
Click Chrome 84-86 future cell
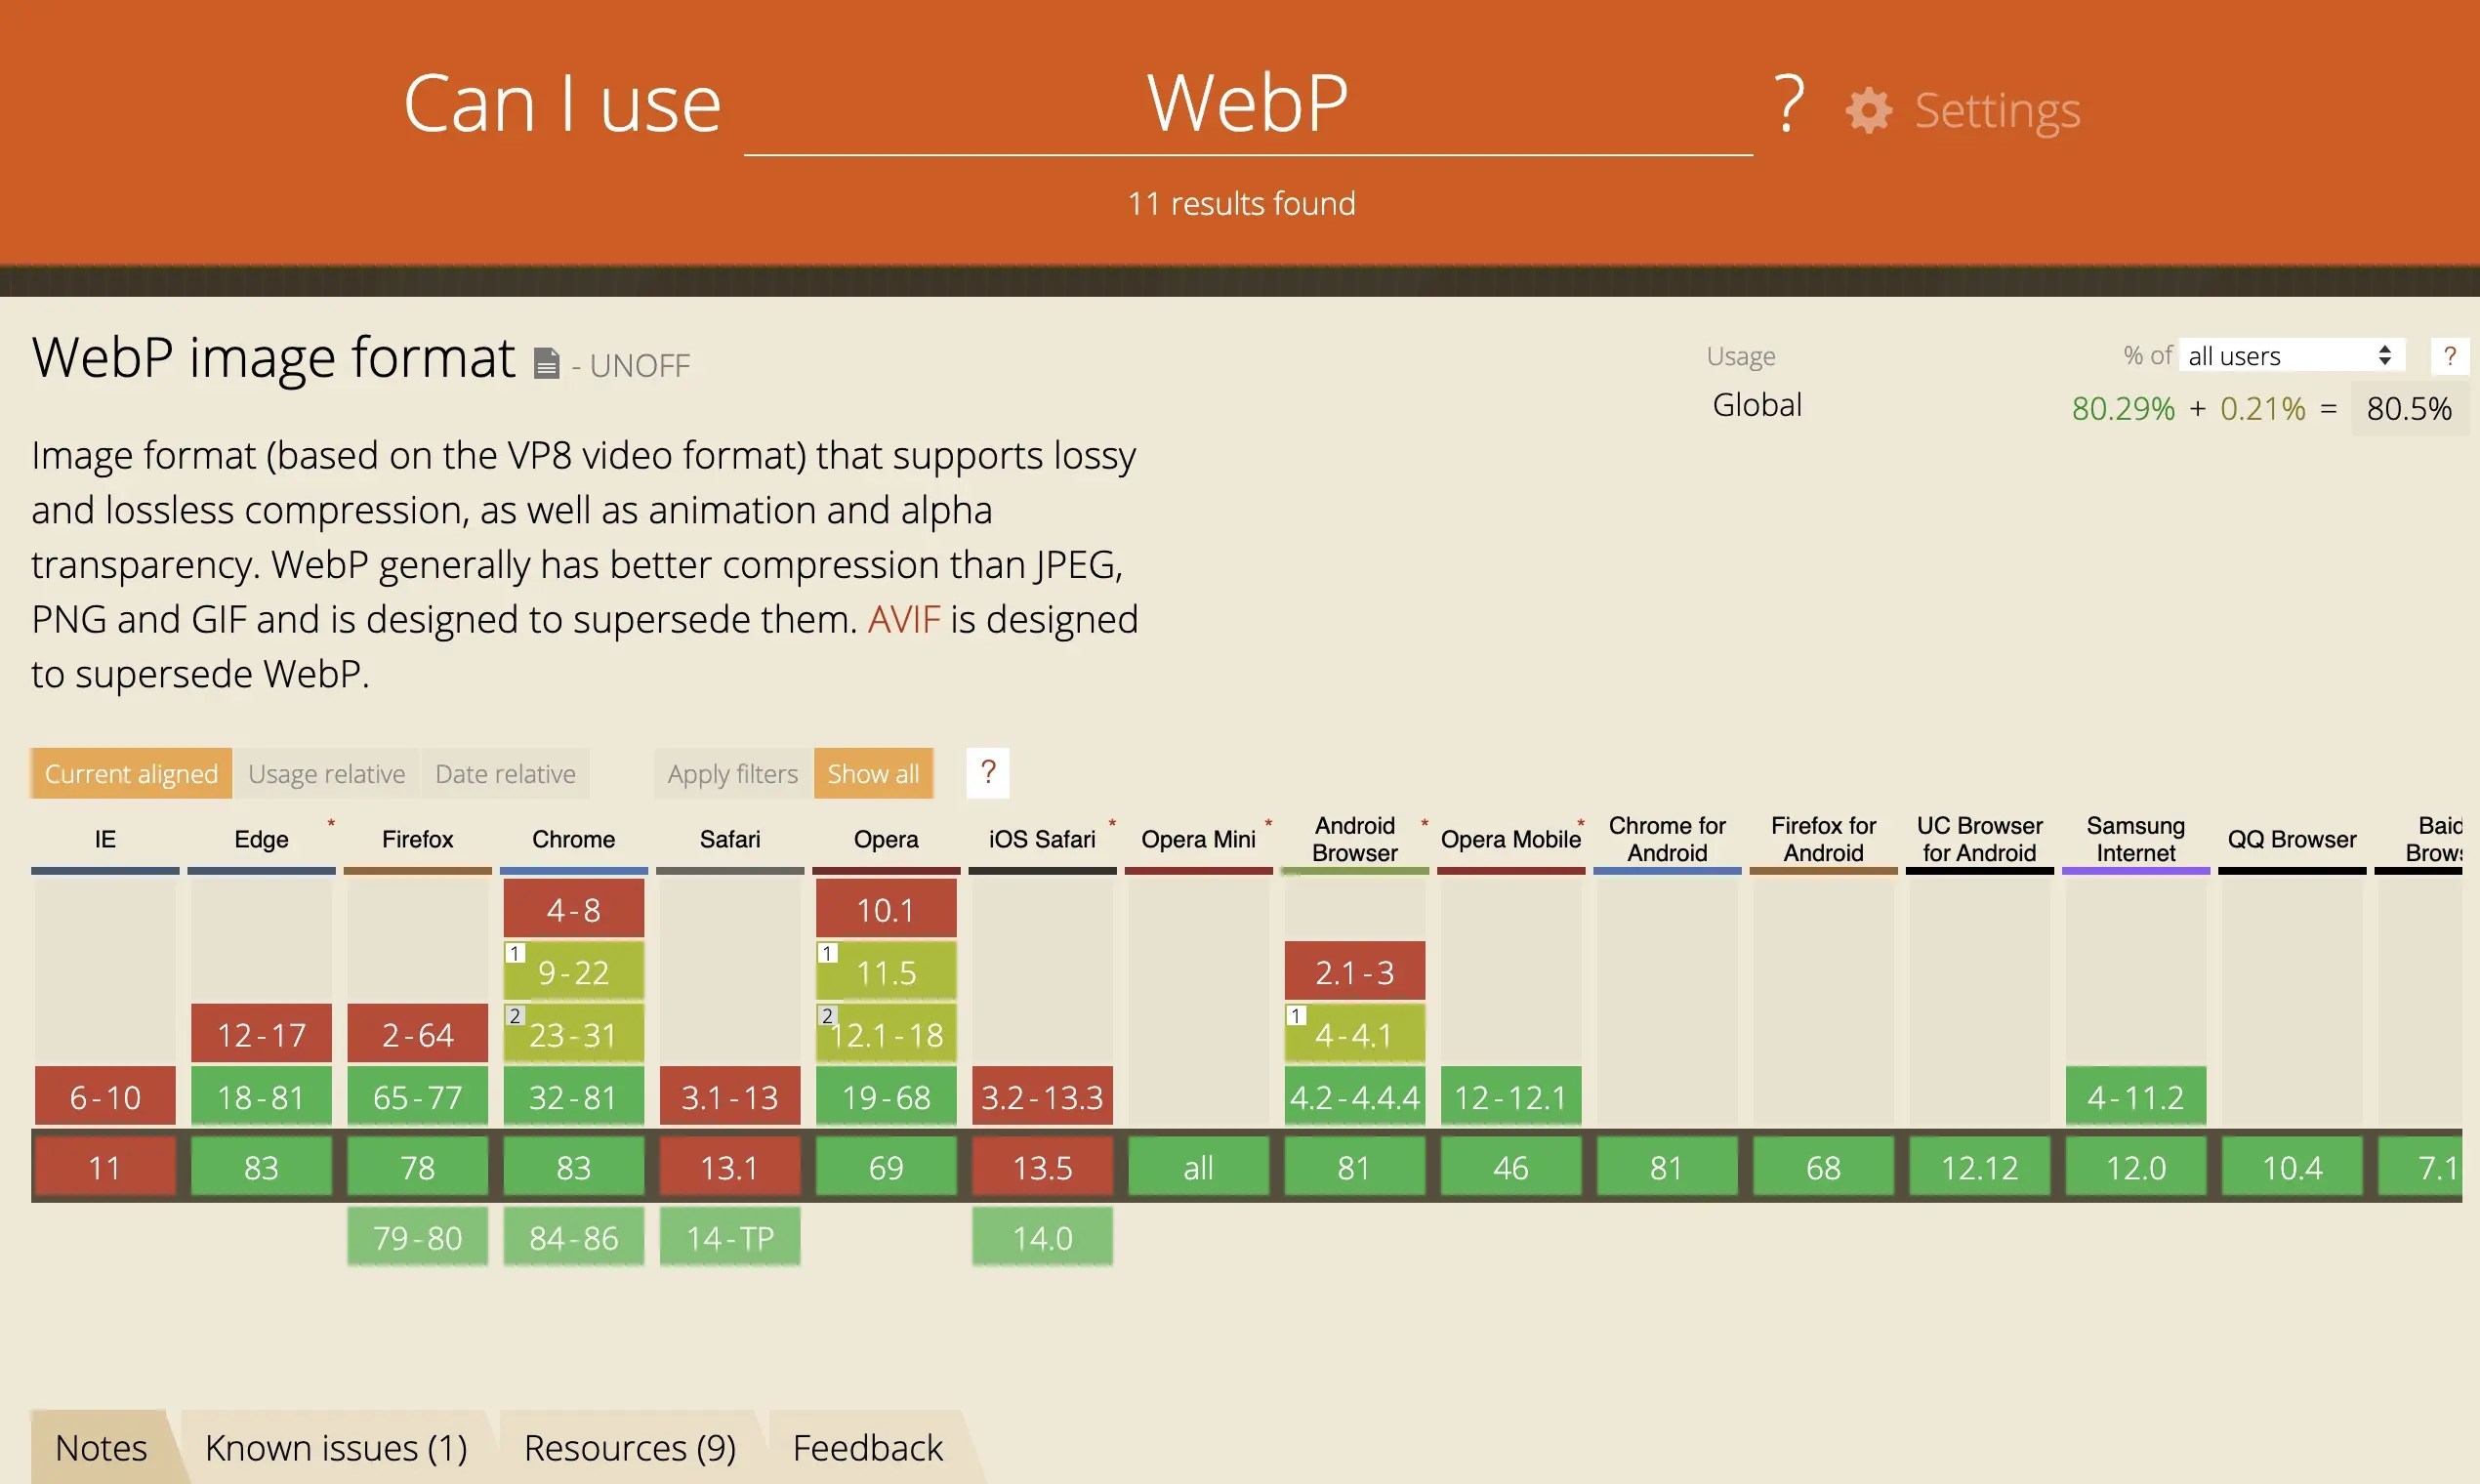[573, 1237]
